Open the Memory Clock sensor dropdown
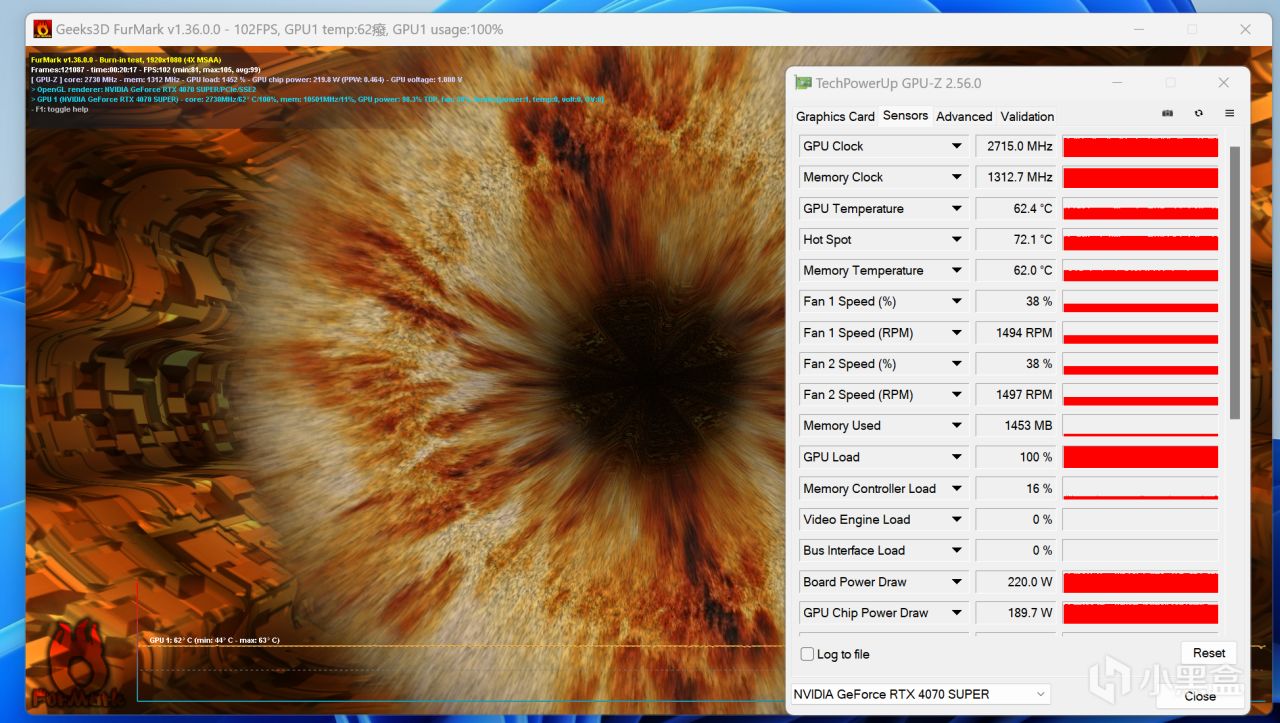Viewport: 1280px width, 723px height. [956, 177]
